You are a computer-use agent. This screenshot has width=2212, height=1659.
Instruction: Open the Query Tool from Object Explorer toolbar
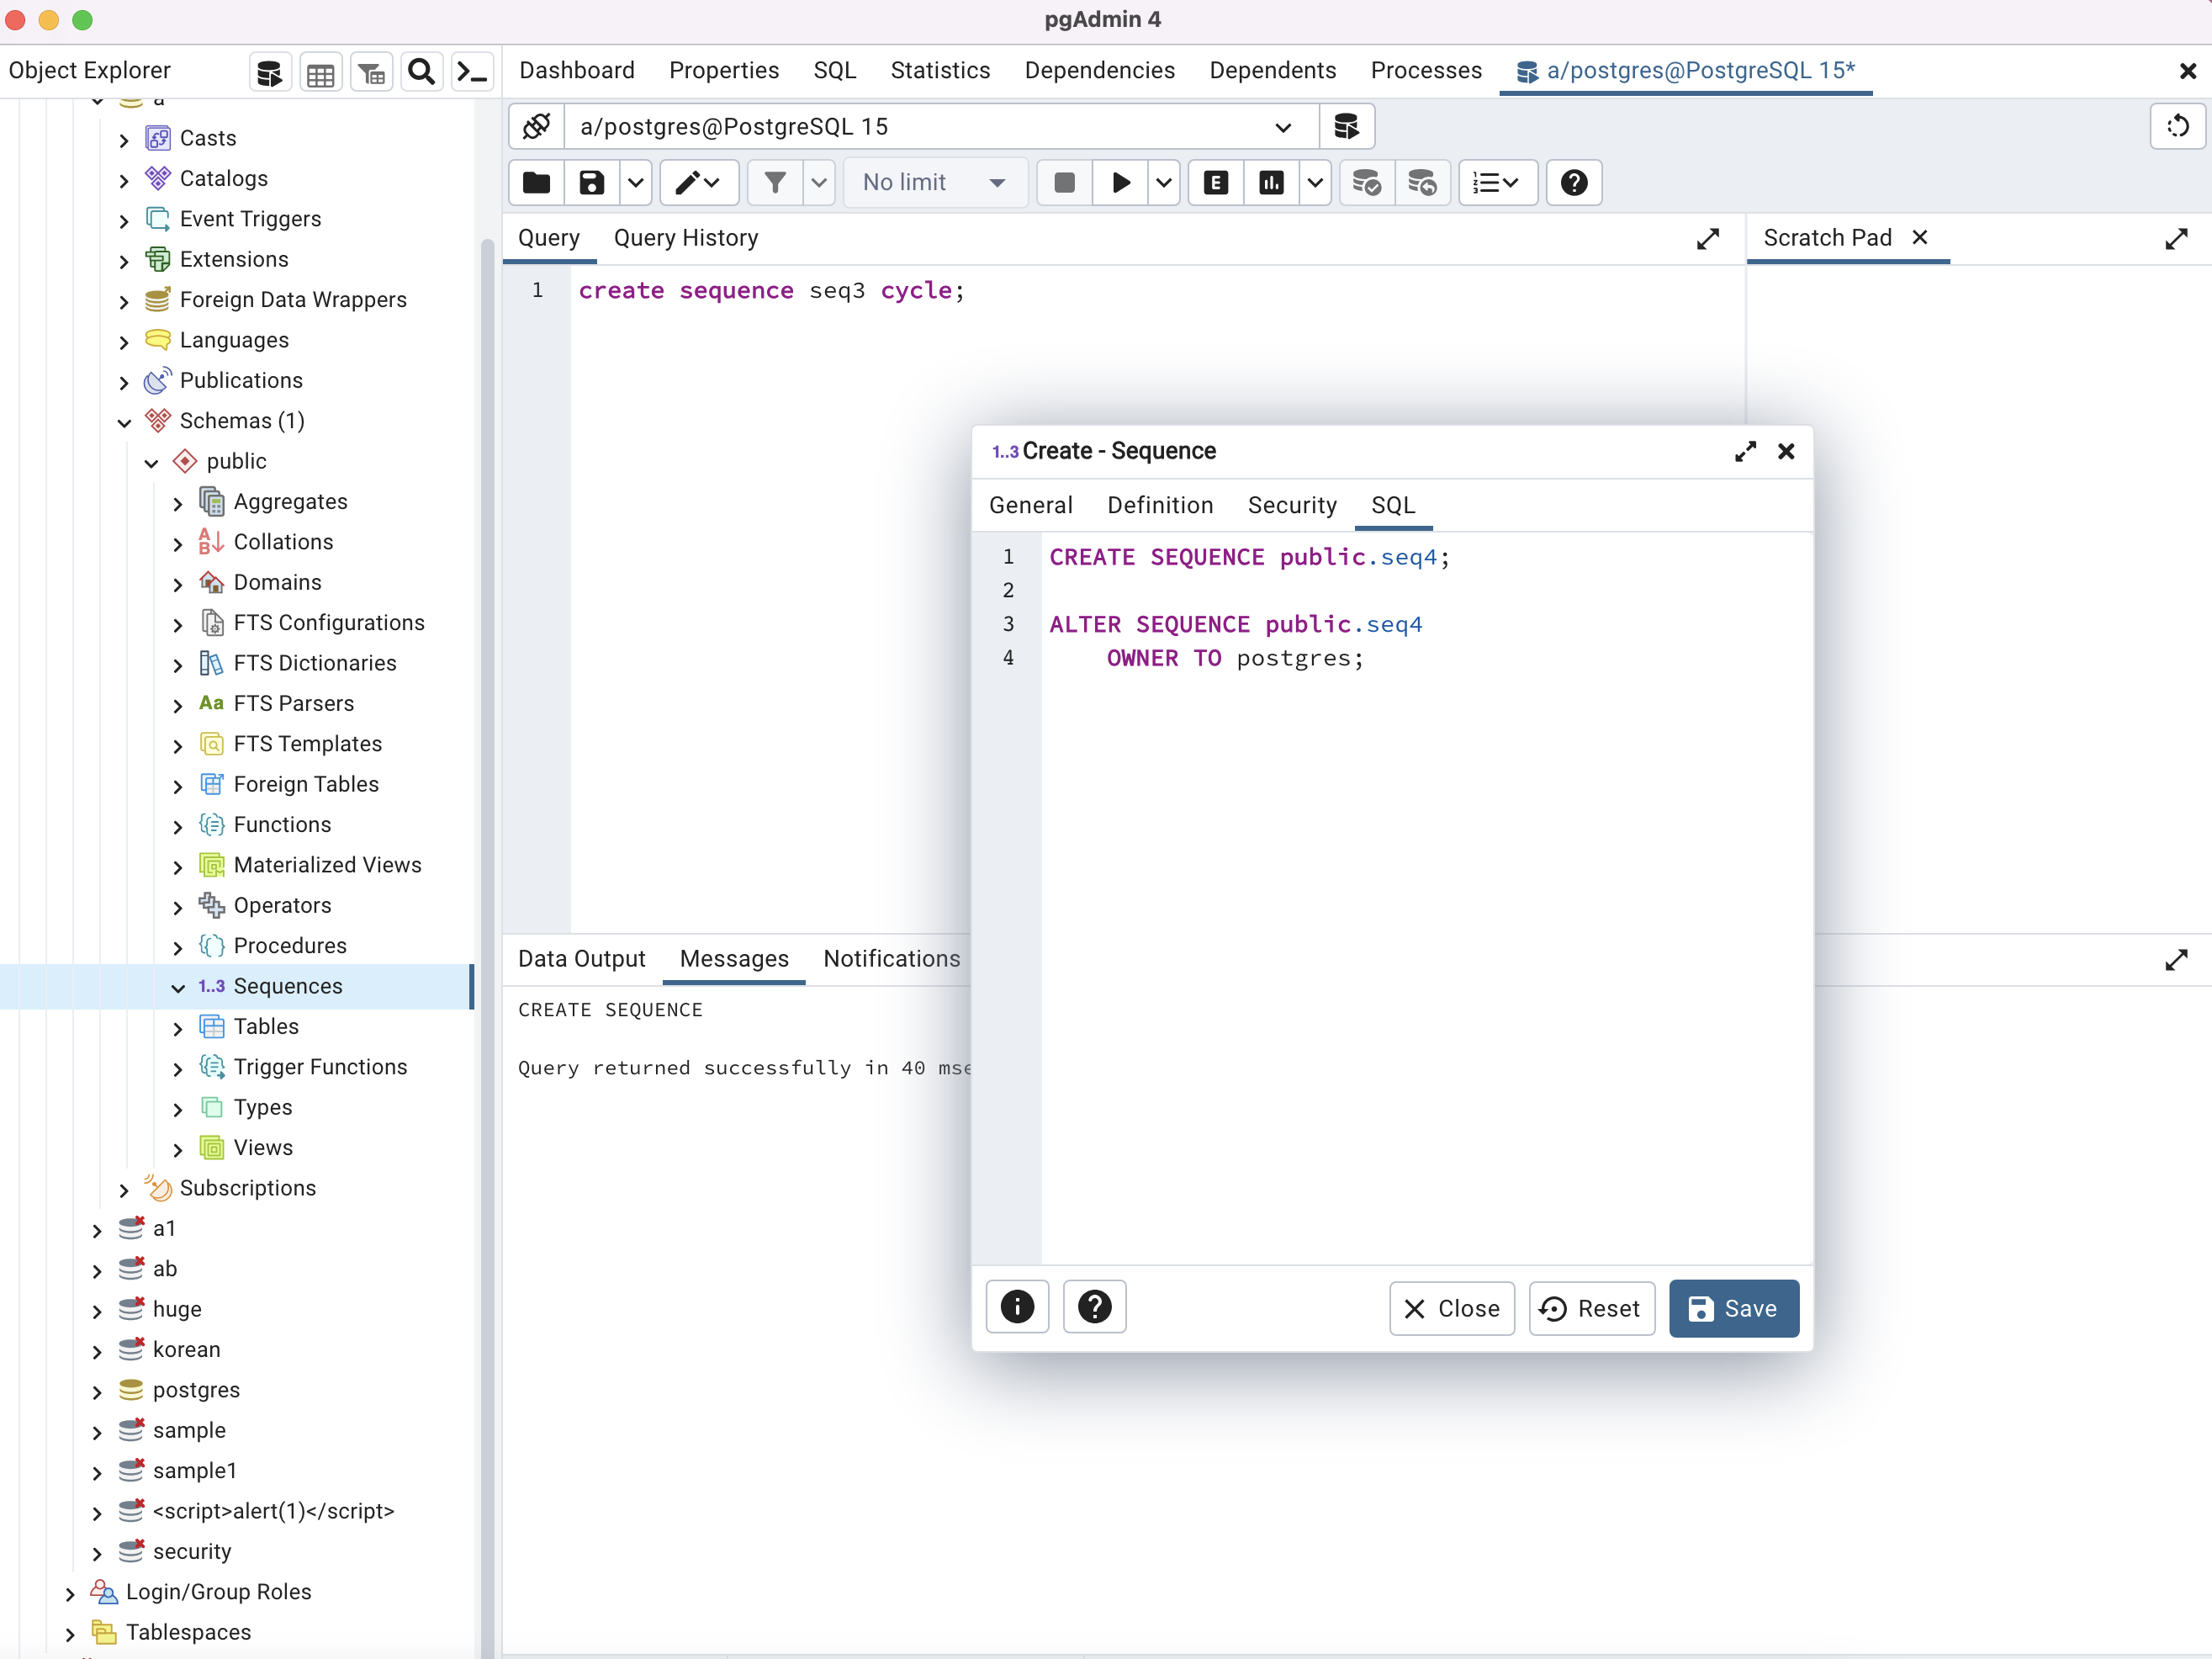coord(268,71)
